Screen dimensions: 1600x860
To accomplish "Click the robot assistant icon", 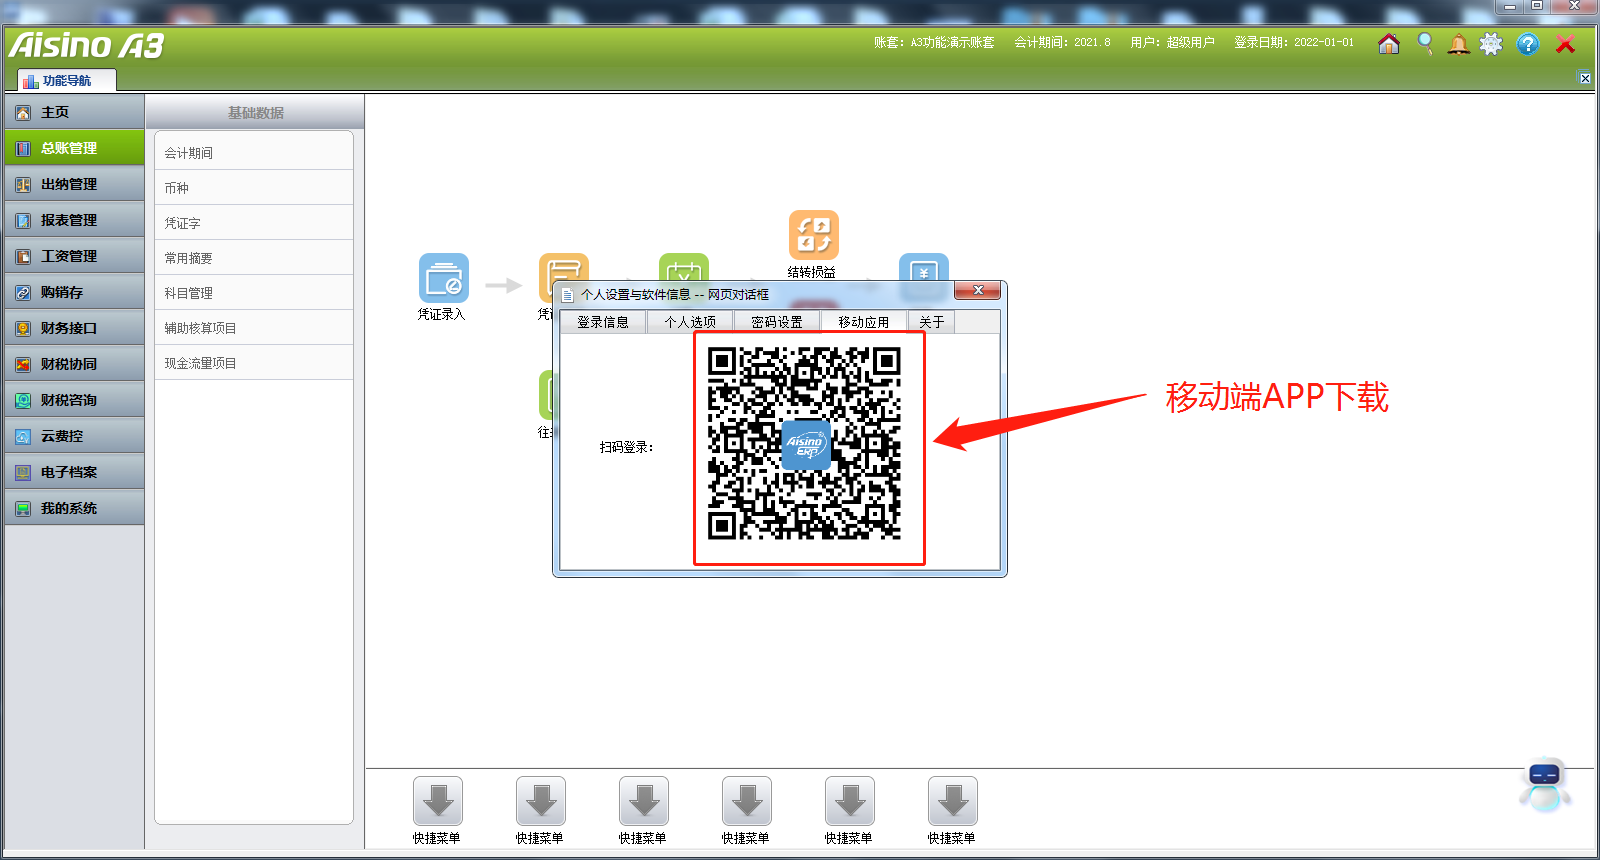I will tap(1544, 784).
